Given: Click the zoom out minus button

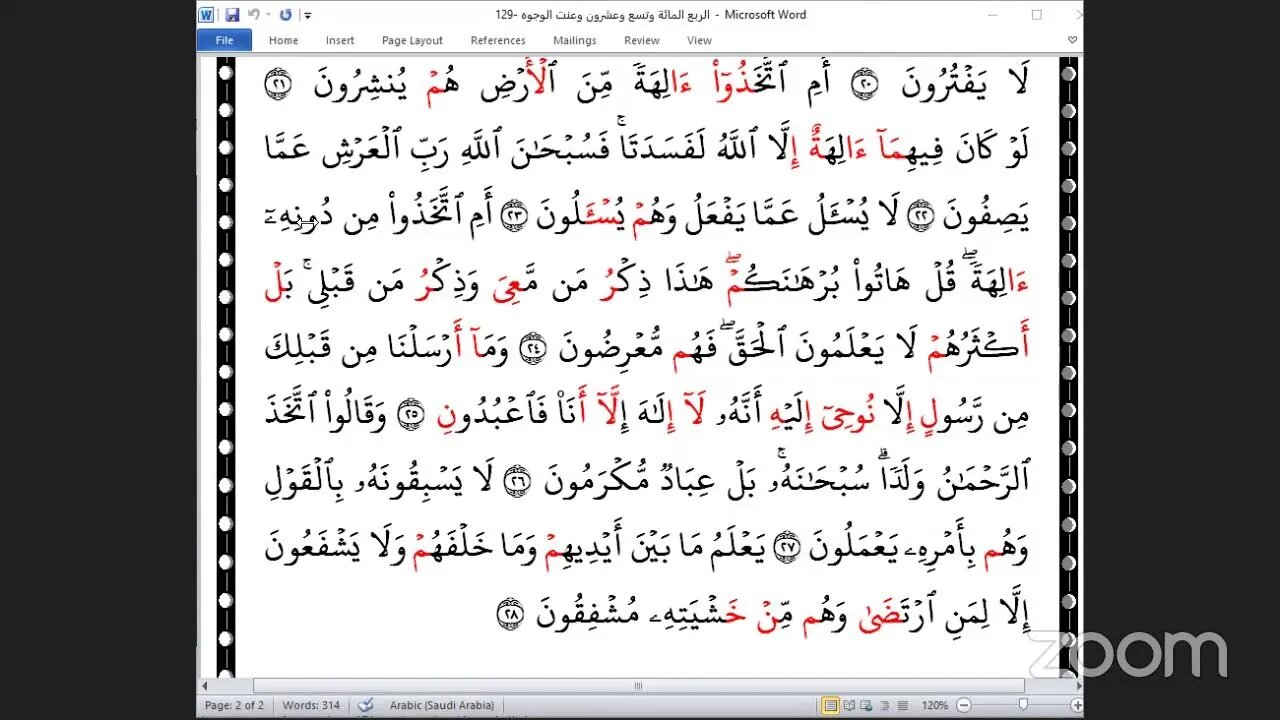Looking at the screenshot, I should click(x=962, y=705).
